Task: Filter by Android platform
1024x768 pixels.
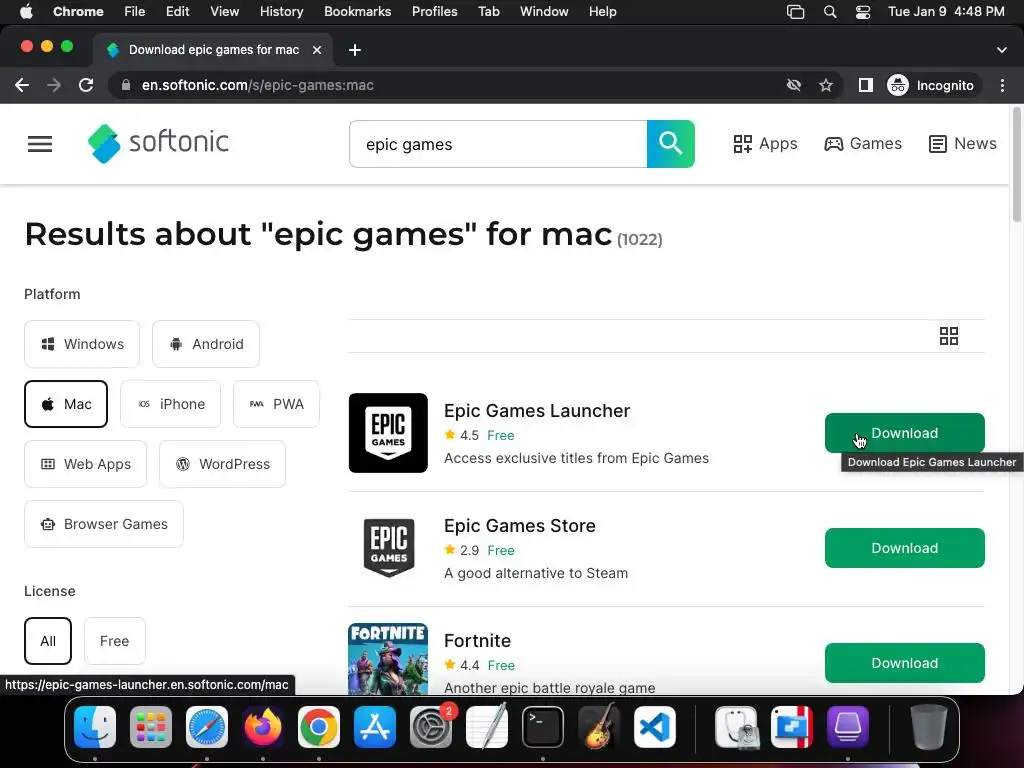Action: [206, 344]
